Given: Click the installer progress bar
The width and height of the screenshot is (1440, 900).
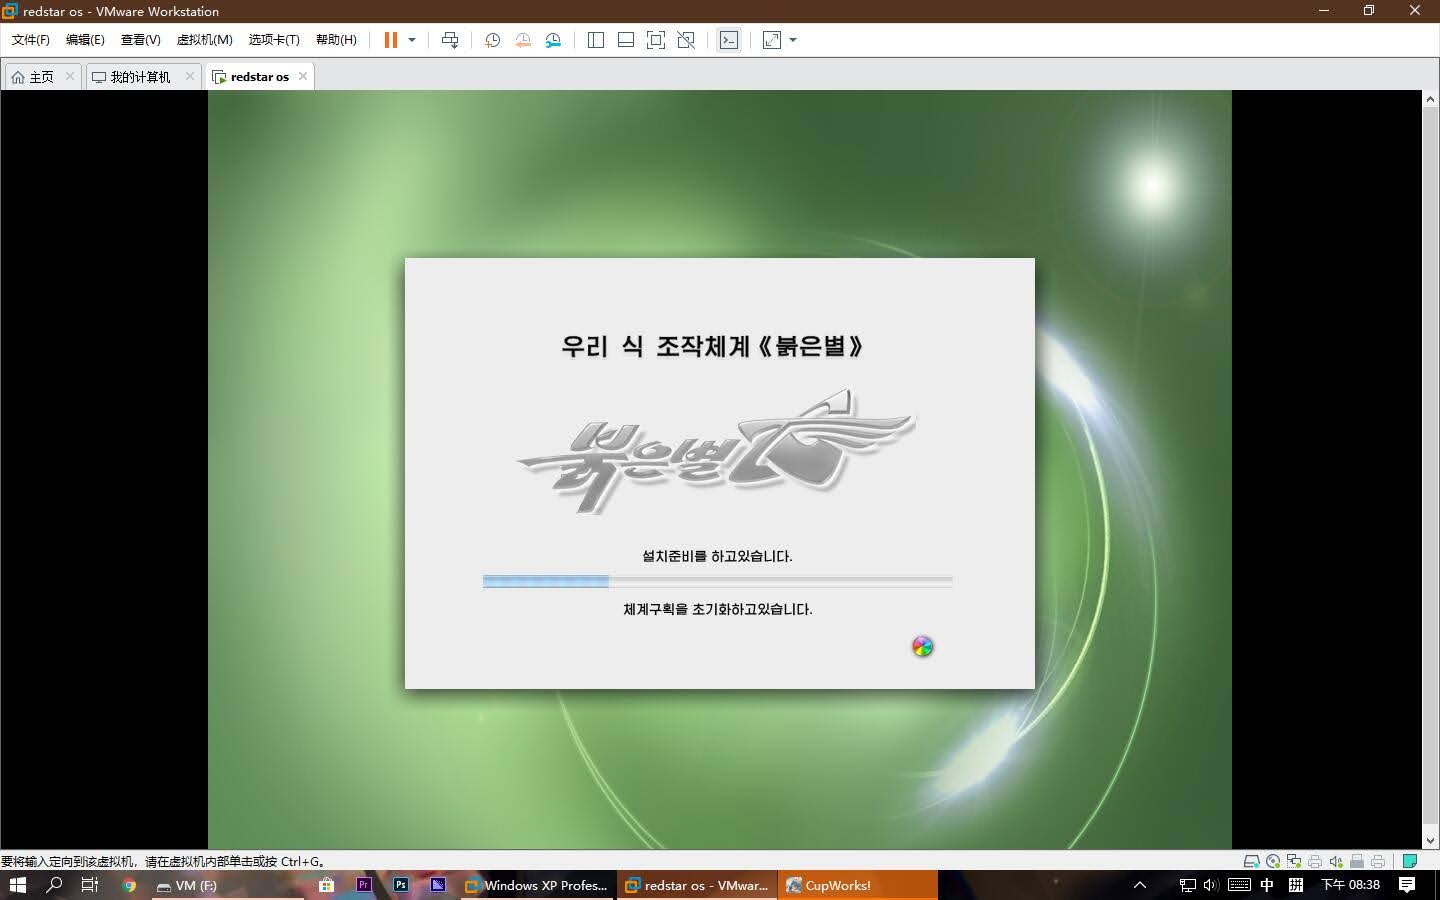Looking at the screenshot, I should tap(717, 581).
